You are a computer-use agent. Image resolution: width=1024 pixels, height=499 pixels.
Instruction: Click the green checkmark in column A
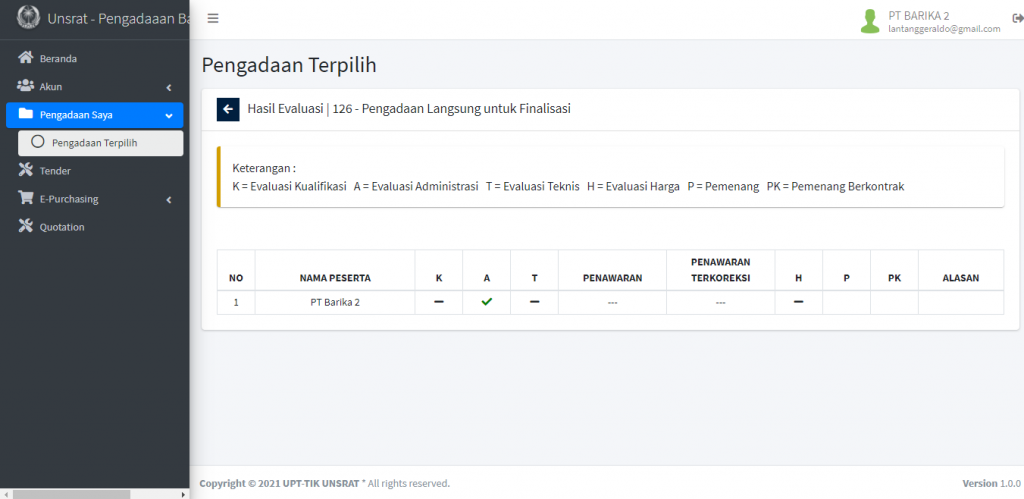point(487,302)
